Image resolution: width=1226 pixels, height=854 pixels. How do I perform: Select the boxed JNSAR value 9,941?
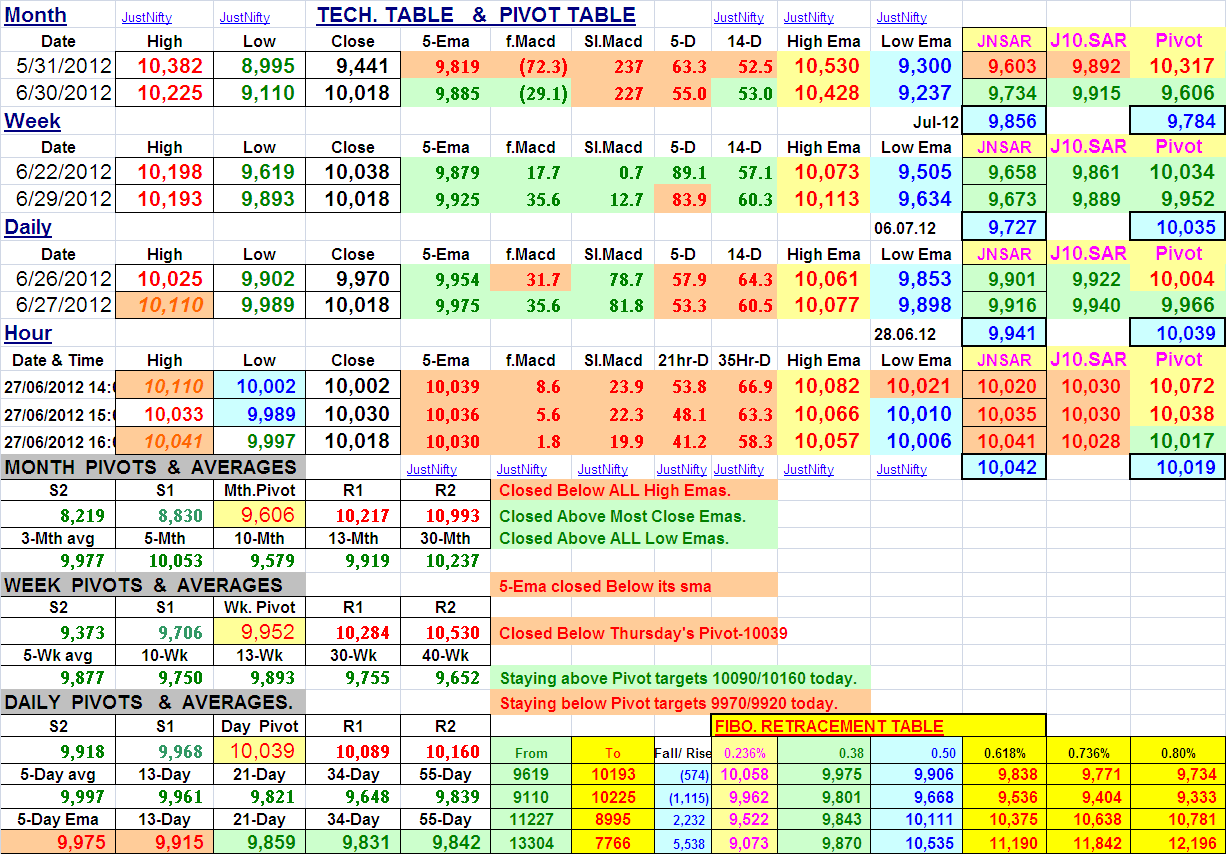(x=1004, y=333)
